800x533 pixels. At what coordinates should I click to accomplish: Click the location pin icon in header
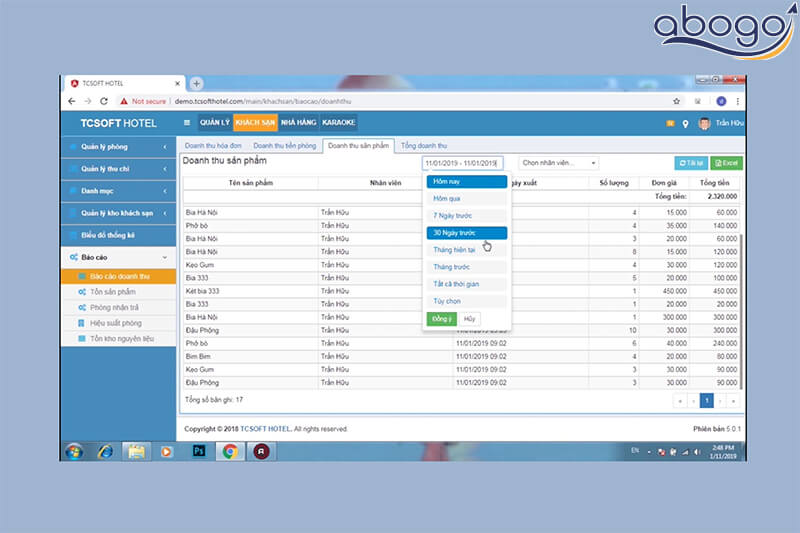pyautogui.click(x=685, y=123)
